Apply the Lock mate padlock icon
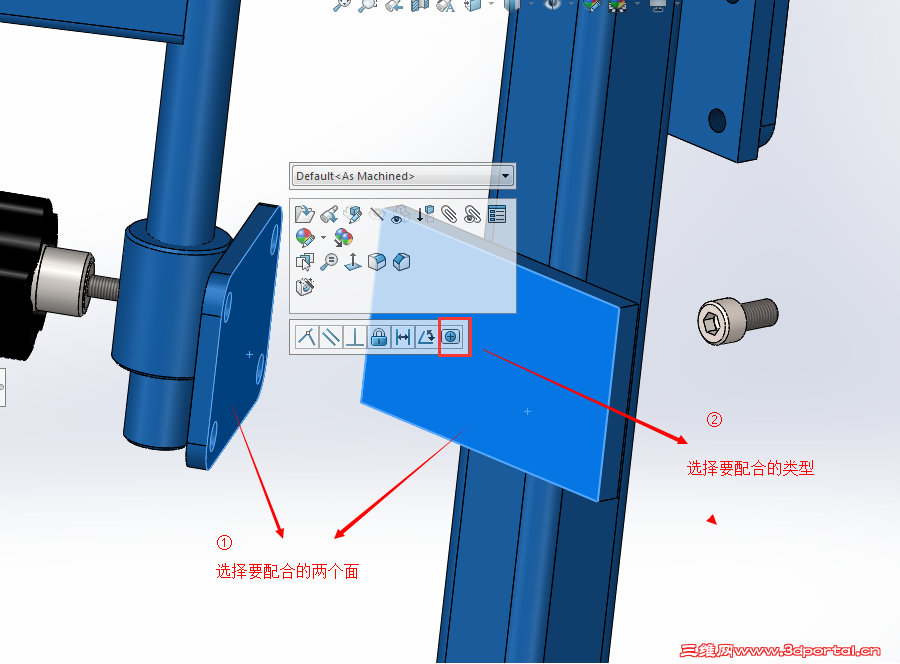This screenshot has height=664, width=900. (379, 337)
